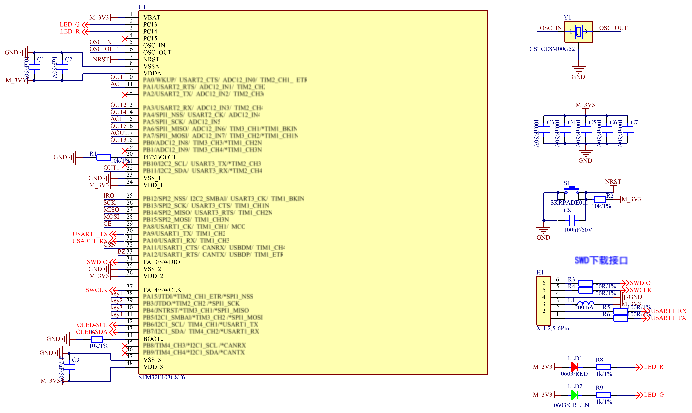Screen dimensions: 692x413
Task: Select the resistor connected to BOOT0 pin
Action: (x=97, y=339)
